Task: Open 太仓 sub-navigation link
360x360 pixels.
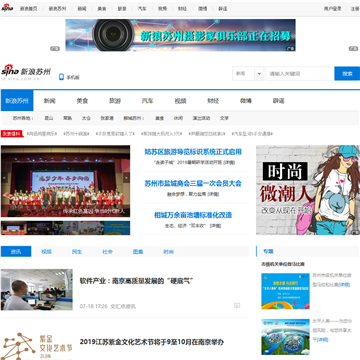Action: pos(86,118)
